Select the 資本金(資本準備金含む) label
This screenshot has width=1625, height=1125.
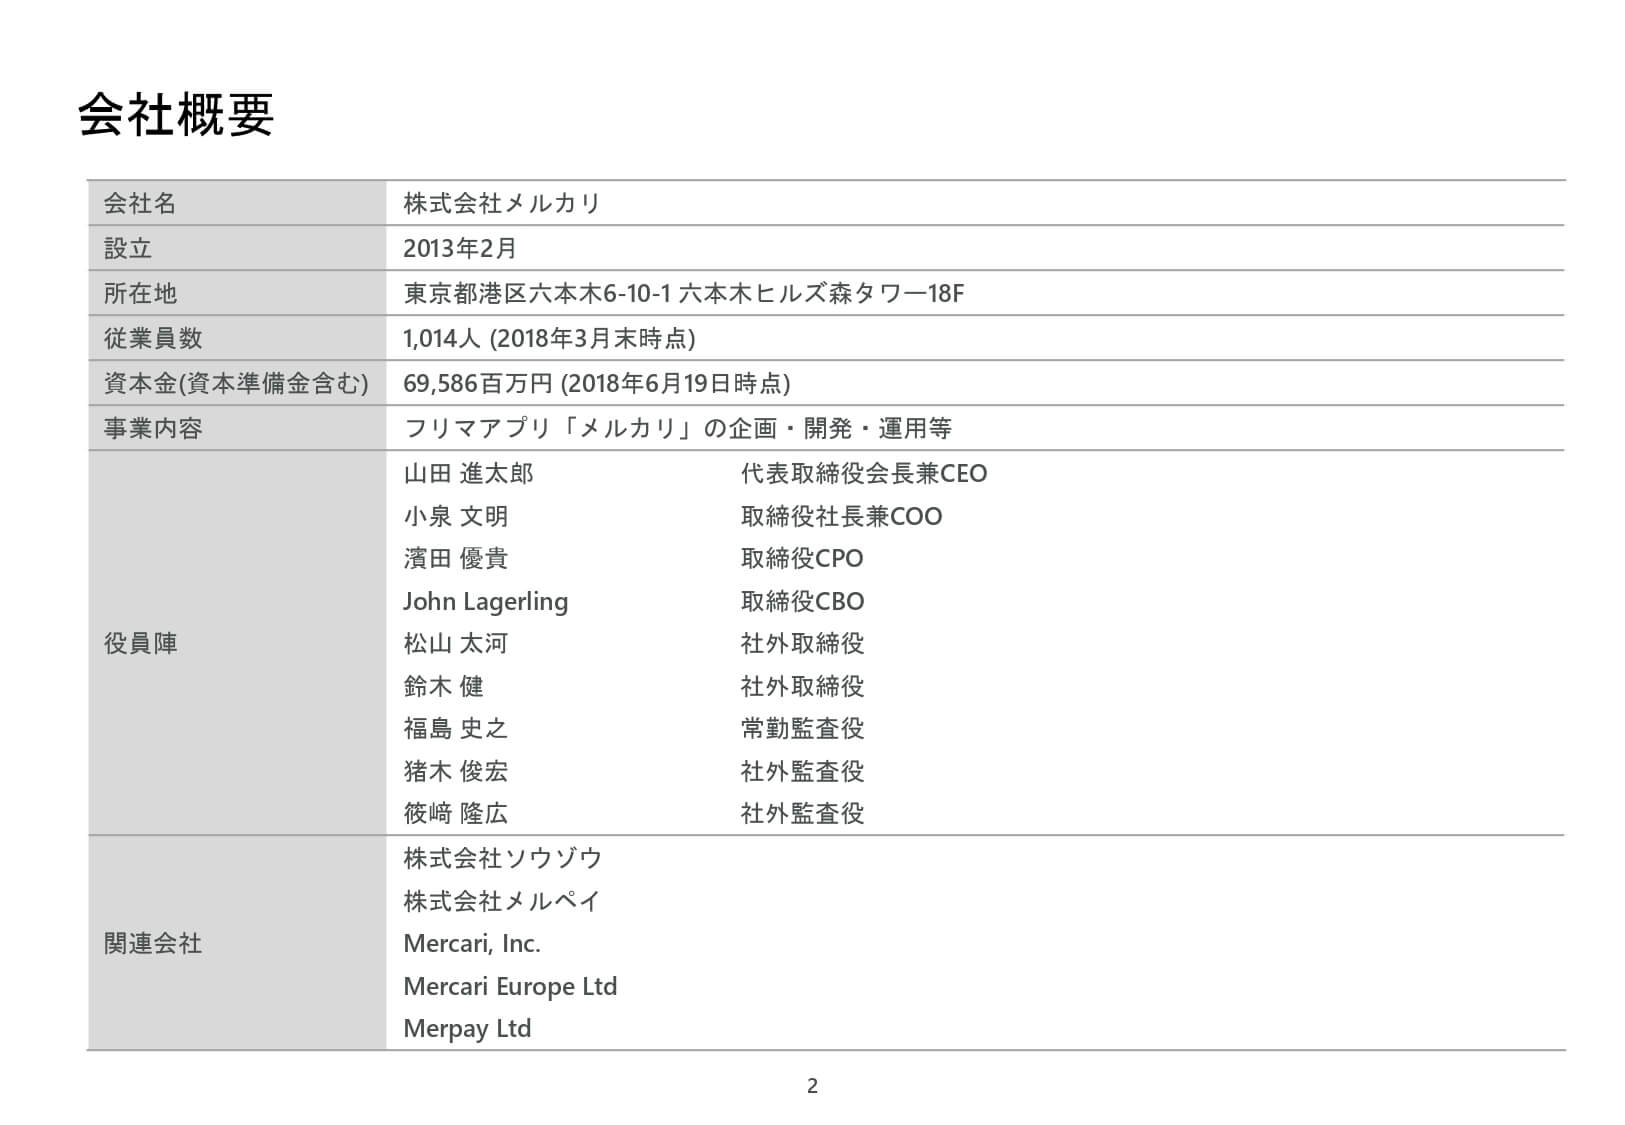pyautogui.click(x=236, y=383)
